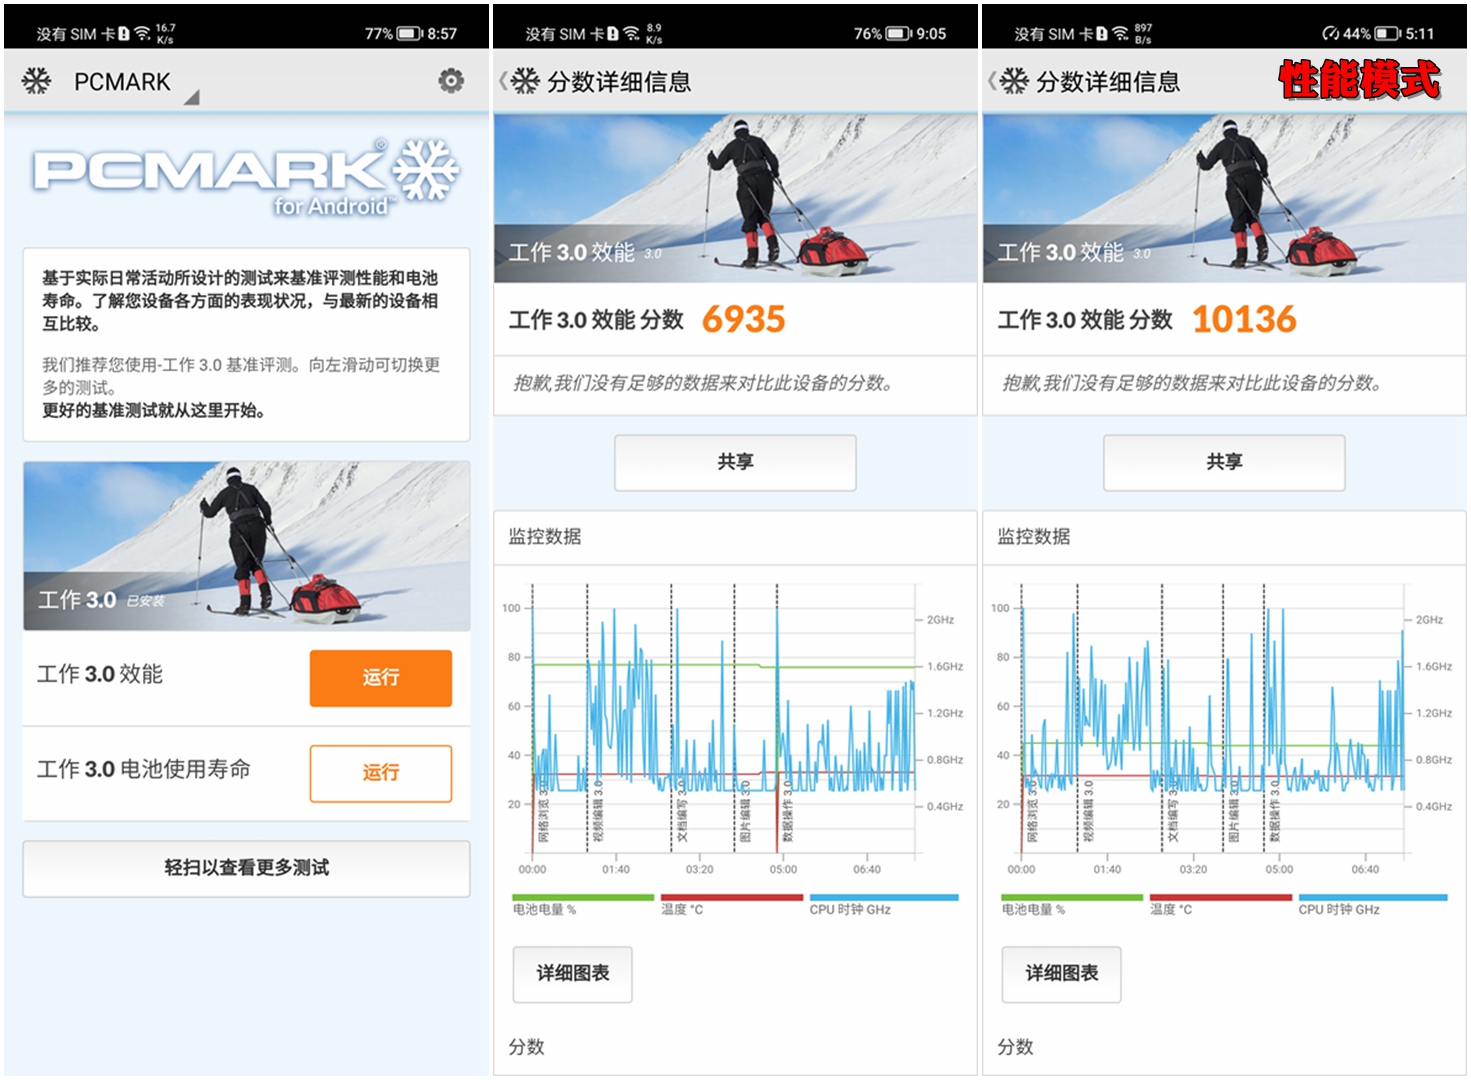
Task: Tap the 工作 3.0 skier image on home screen
Action: pos(246,546)
